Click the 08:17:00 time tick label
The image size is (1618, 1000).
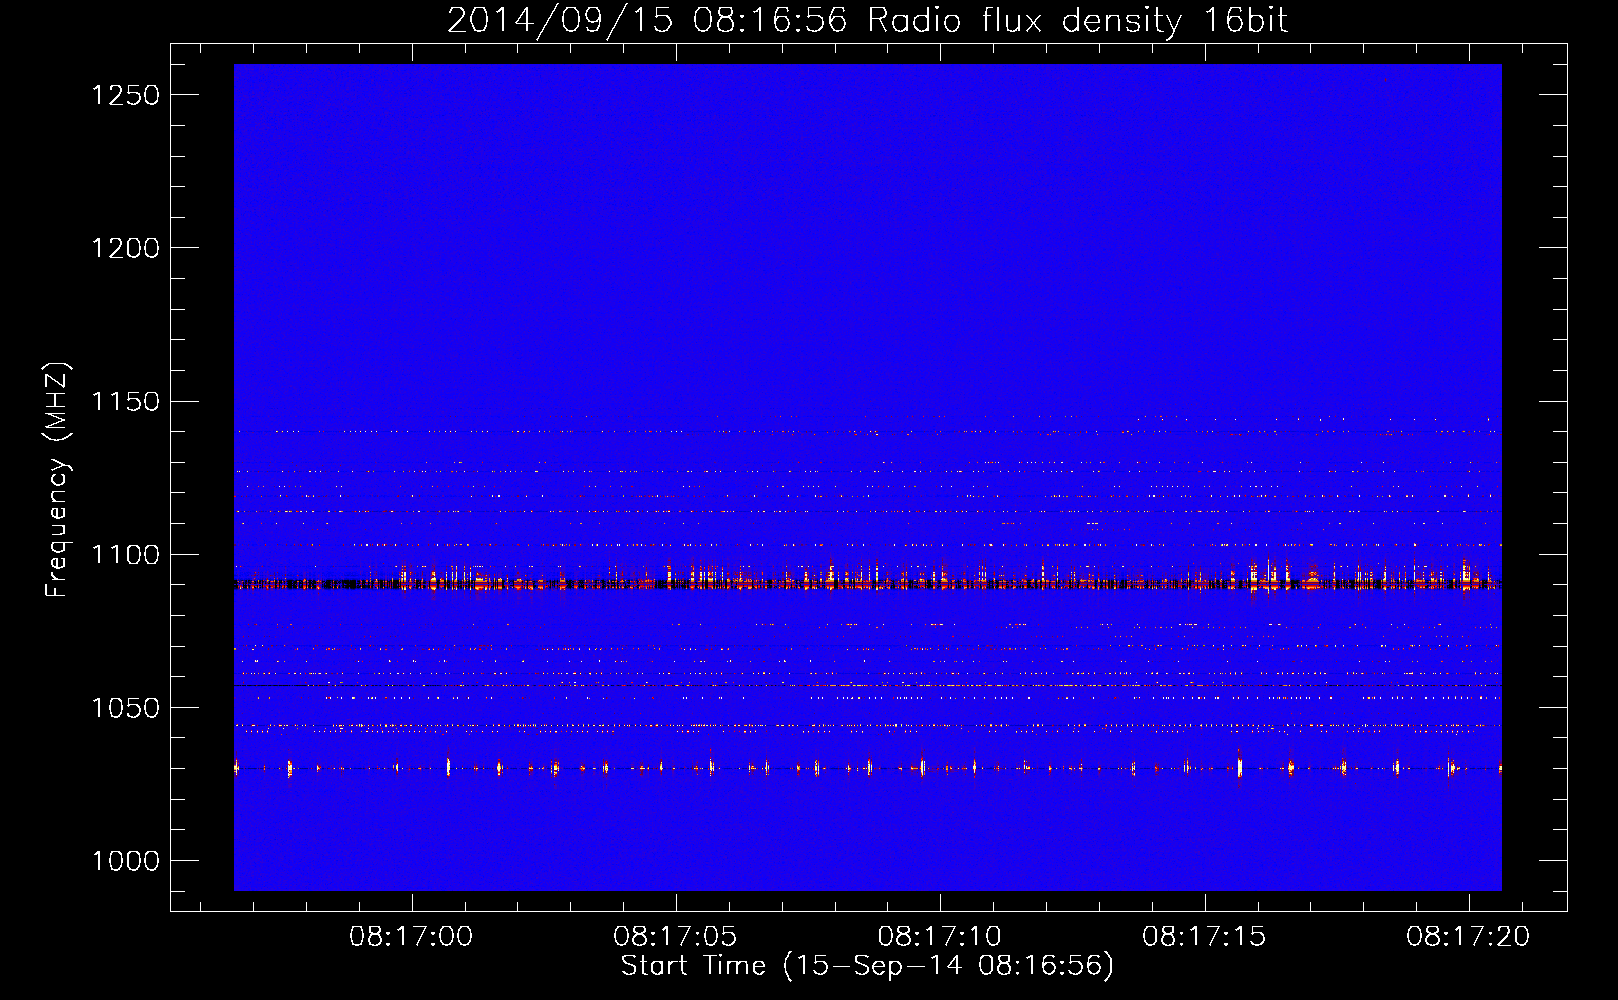click(x=411, y=936)
